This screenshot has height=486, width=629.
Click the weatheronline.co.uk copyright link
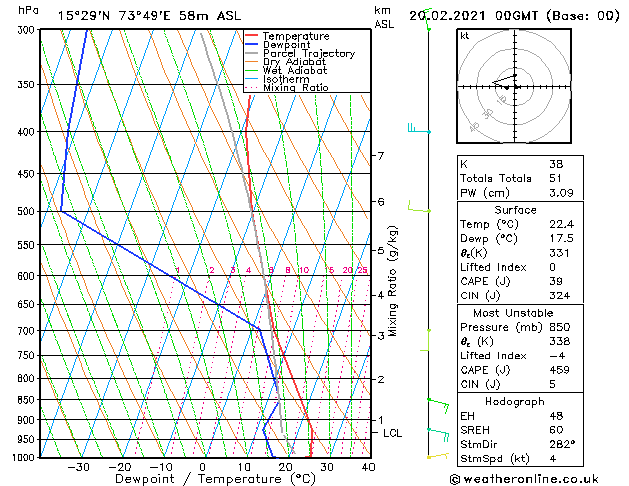coord(524,479)
